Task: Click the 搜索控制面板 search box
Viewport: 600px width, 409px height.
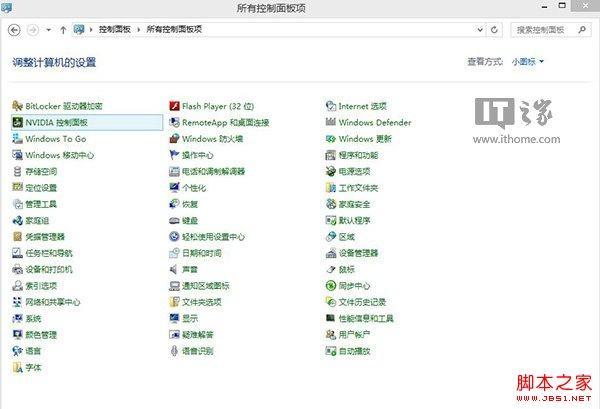Action: coord(545,31)
